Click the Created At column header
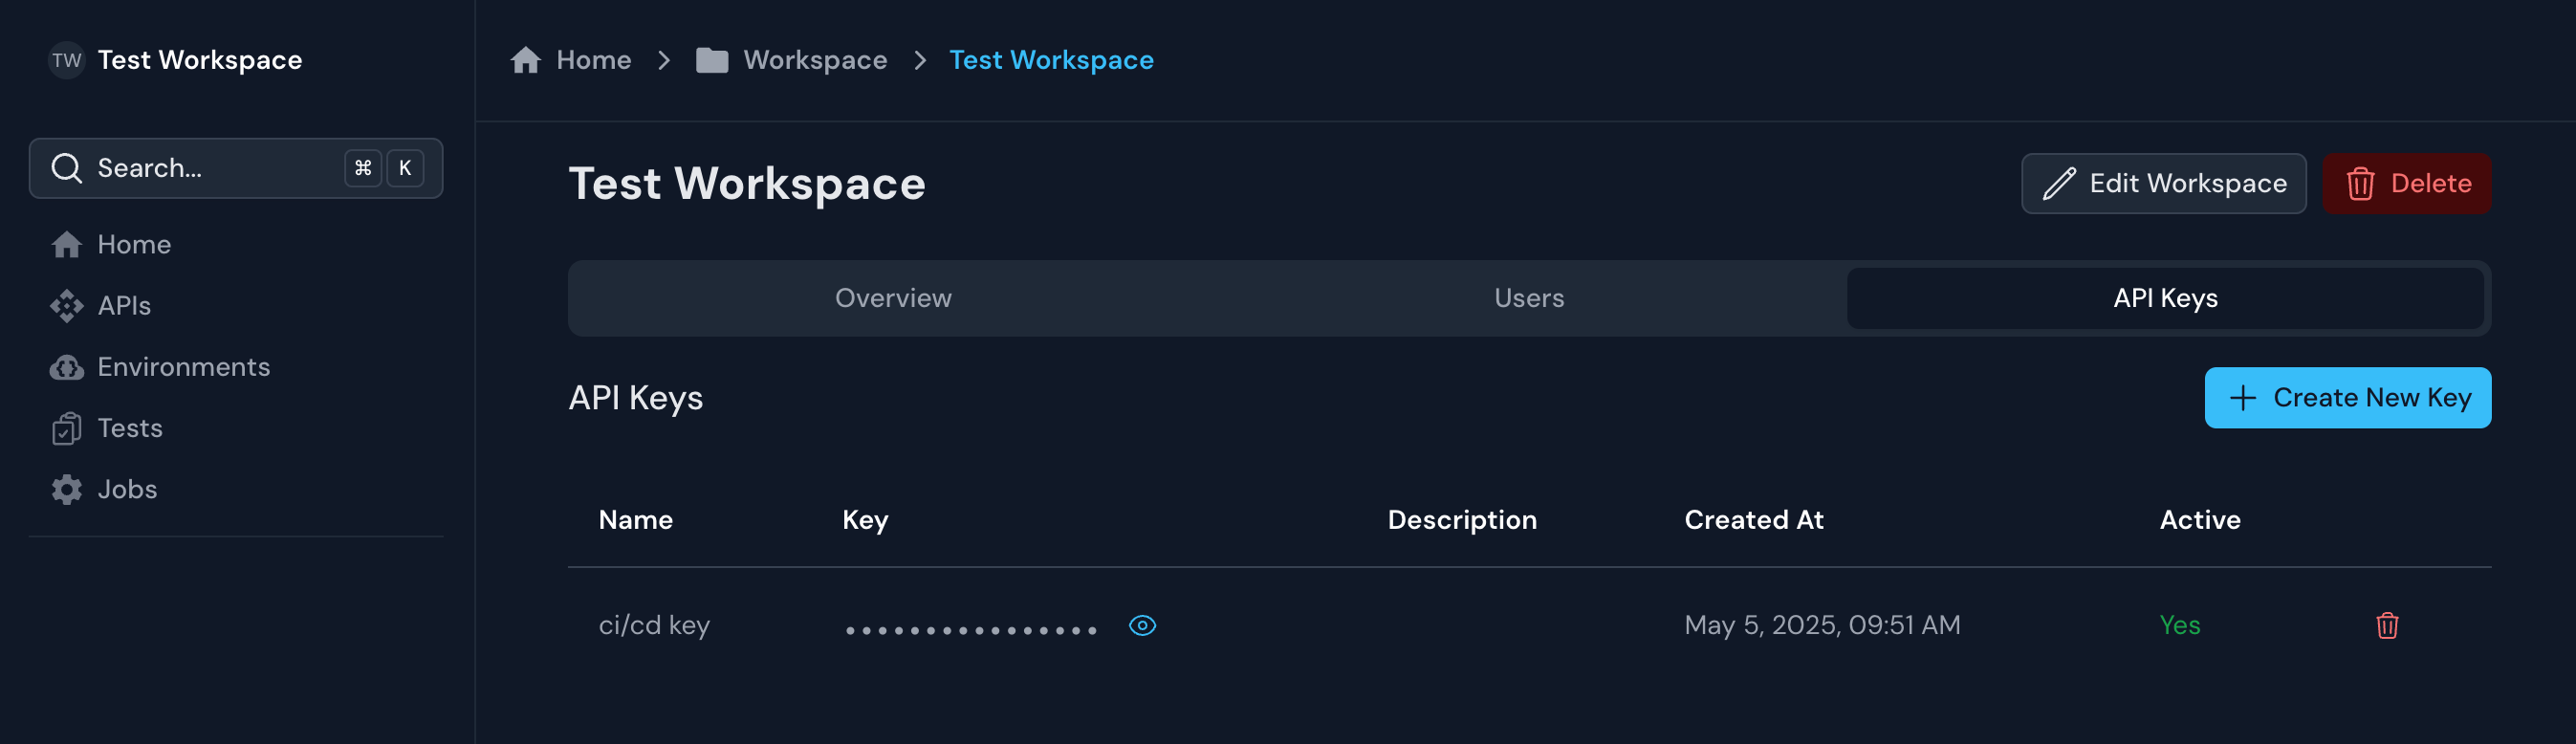Screen dimensions: 2576x744 pyautogui.click(x=1753, y=520)
